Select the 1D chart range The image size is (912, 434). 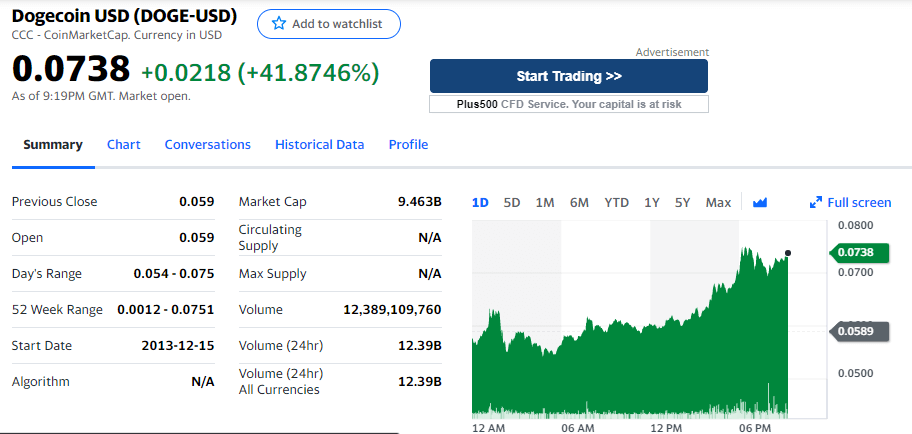tap(480, 202)
